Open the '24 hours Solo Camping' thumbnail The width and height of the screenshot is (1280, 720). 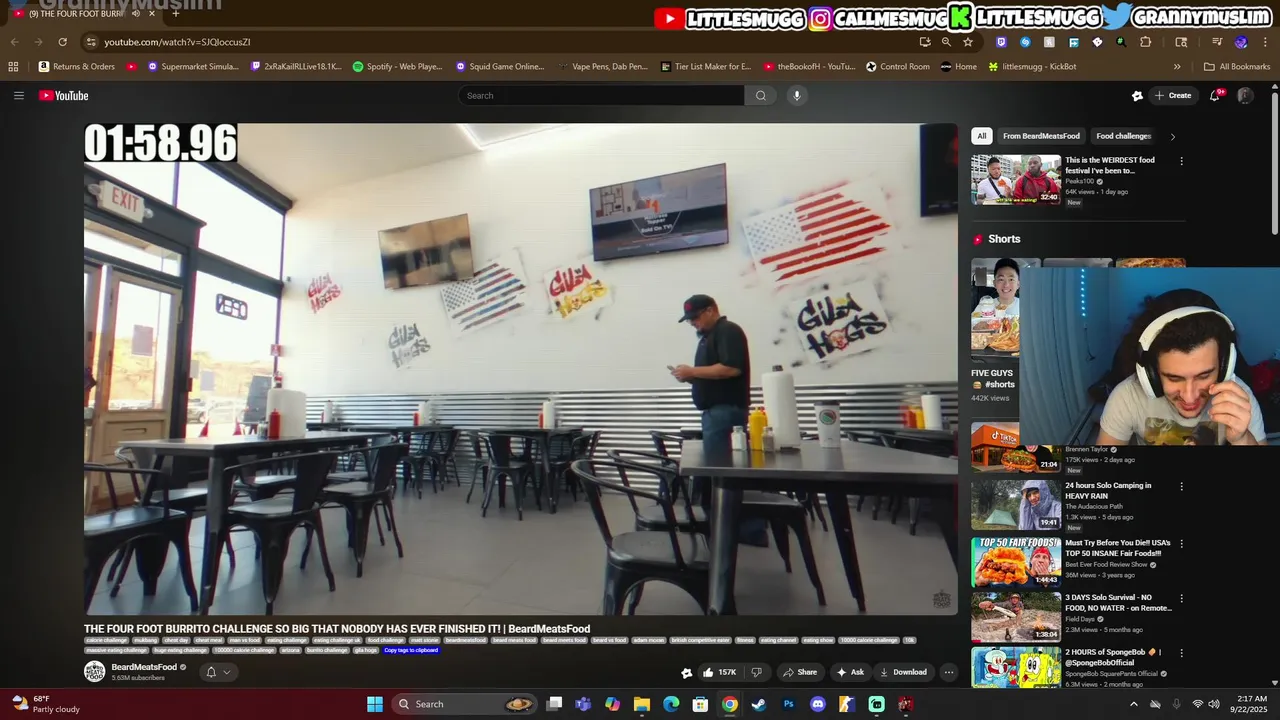pyautogui.click(x=1016, y=505)
